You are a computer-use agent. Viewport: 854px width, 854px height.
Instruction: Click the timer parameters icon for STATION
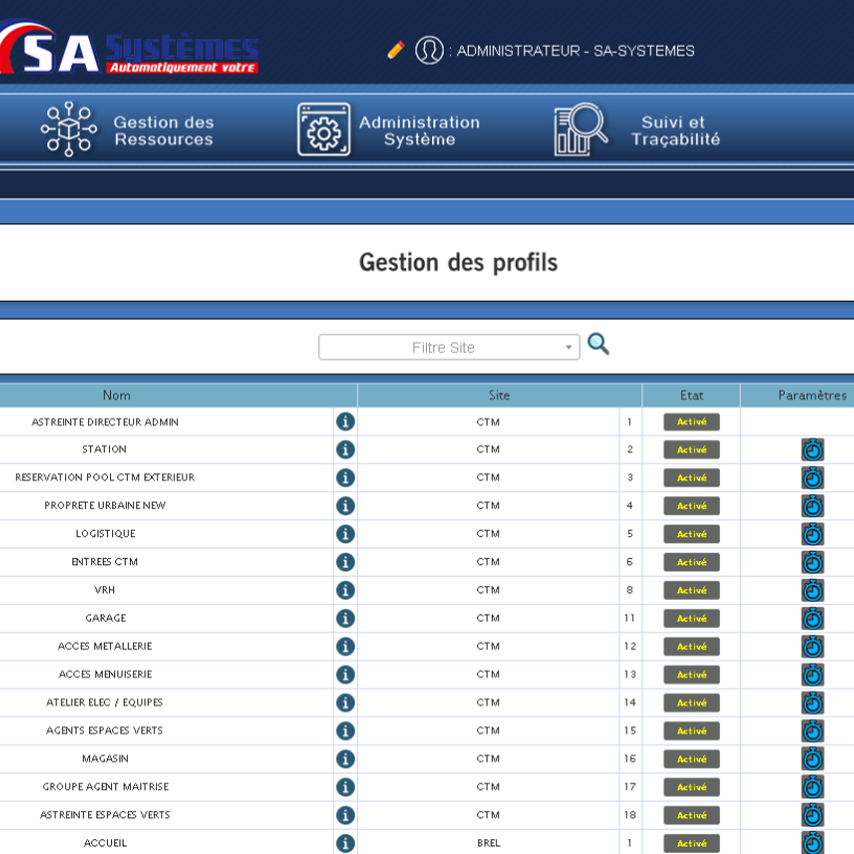(812, 450)
